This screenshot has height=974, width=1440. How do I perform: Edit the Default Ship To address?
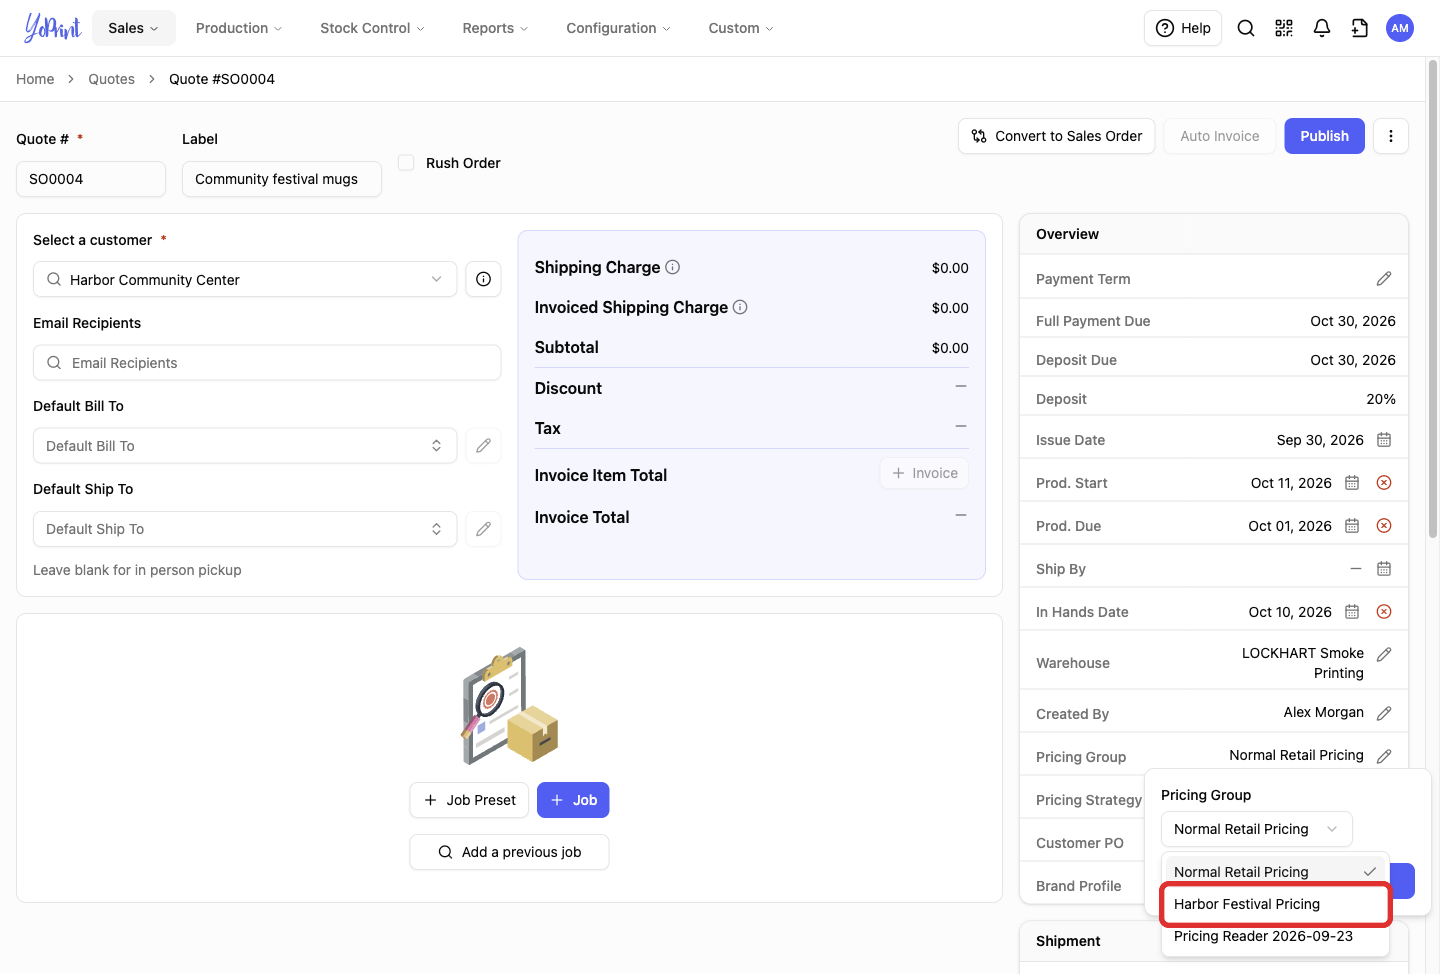(483, 529)
